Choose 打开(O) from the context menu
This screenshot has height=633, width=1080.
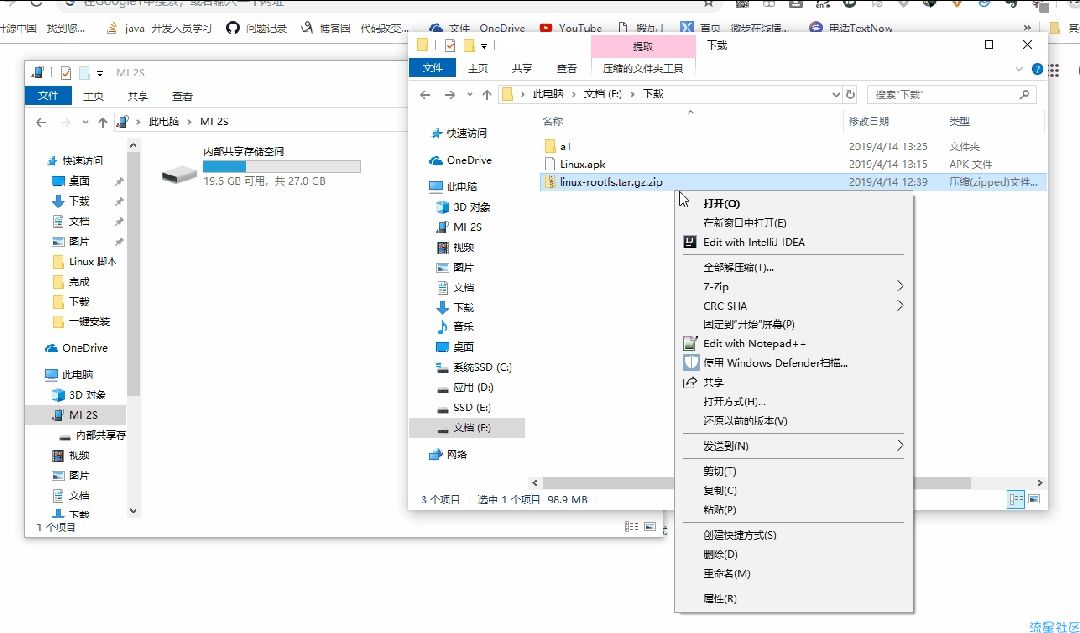tap(793, 203)
